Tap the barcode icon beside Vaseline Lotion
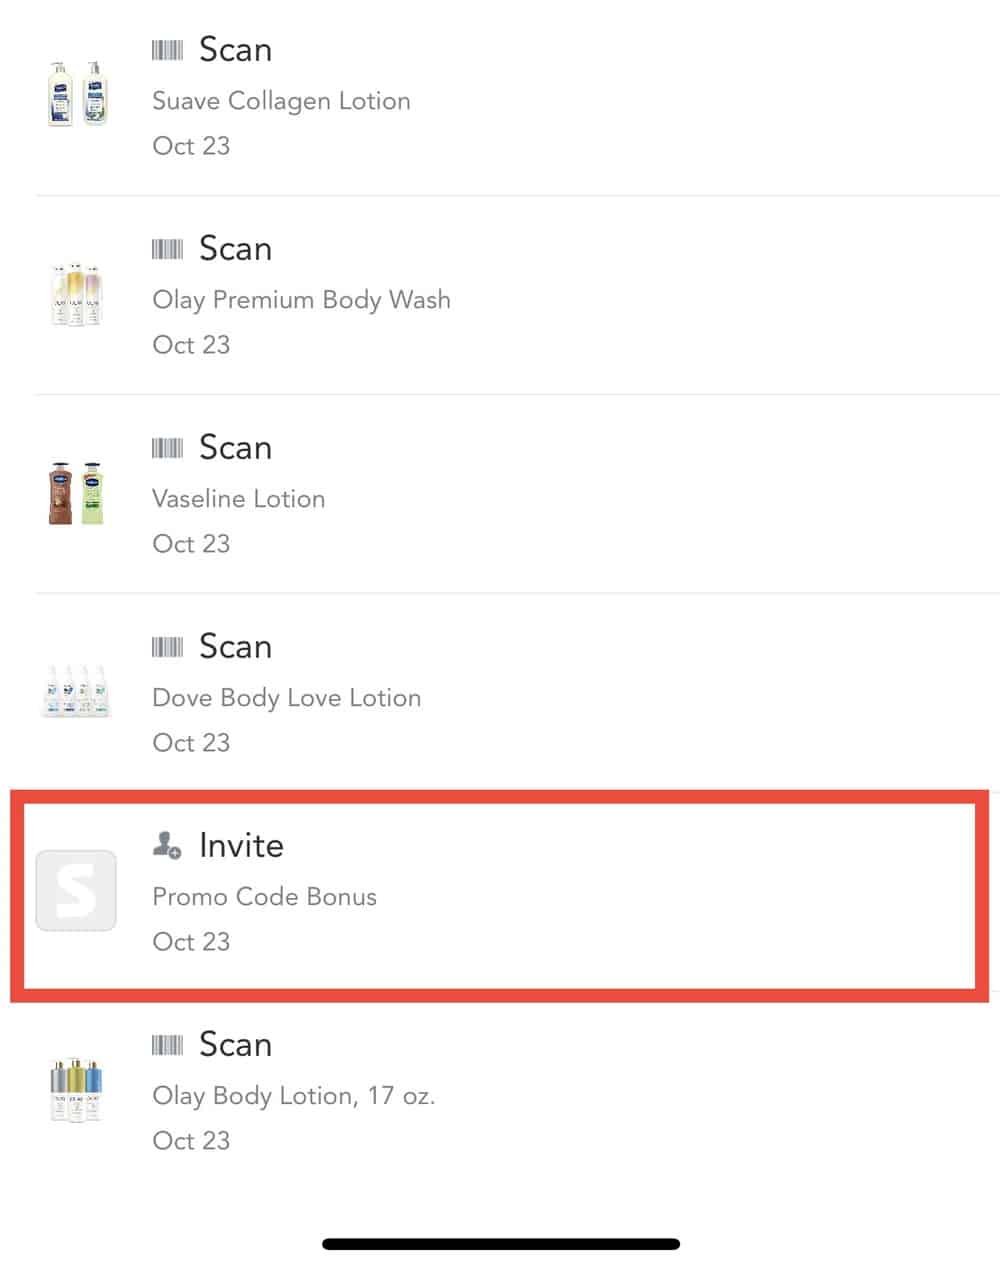 (x=169, y=446)
